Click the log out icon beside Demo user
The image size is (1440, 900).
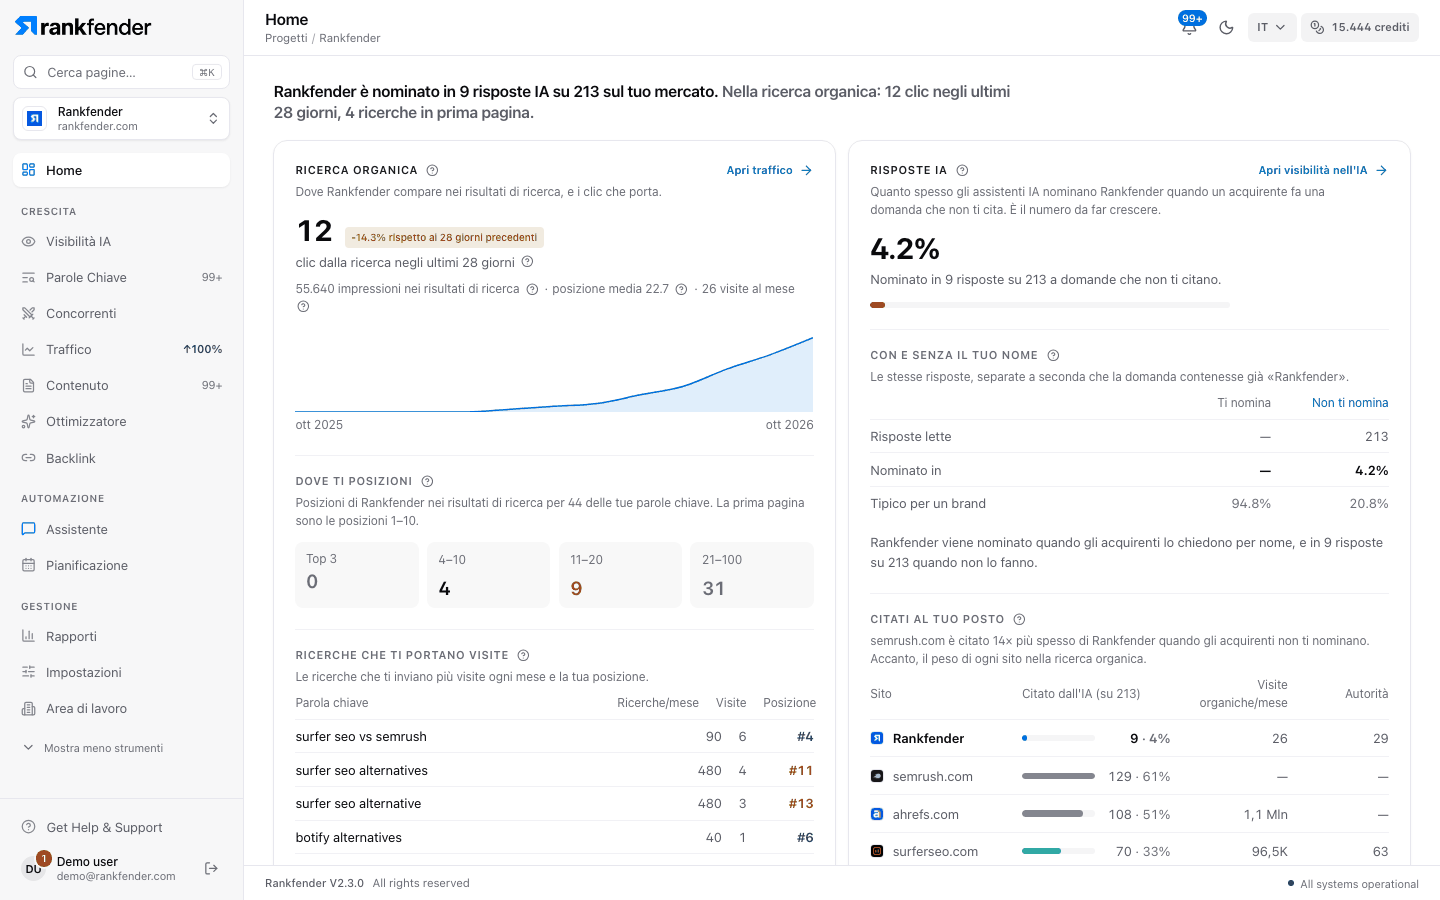[x=211, y=868]
